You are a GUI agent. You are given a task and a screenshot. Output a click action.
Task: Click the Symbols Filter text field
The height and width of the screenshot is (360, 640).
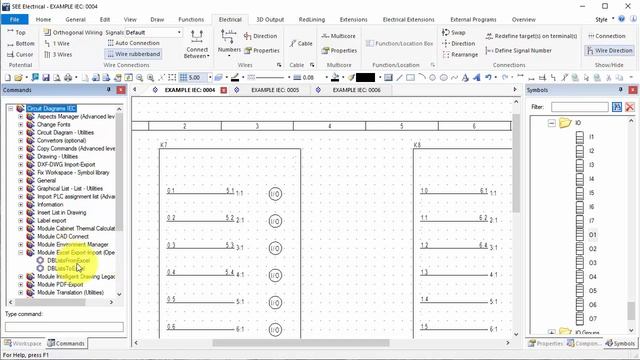click(580, 107)
